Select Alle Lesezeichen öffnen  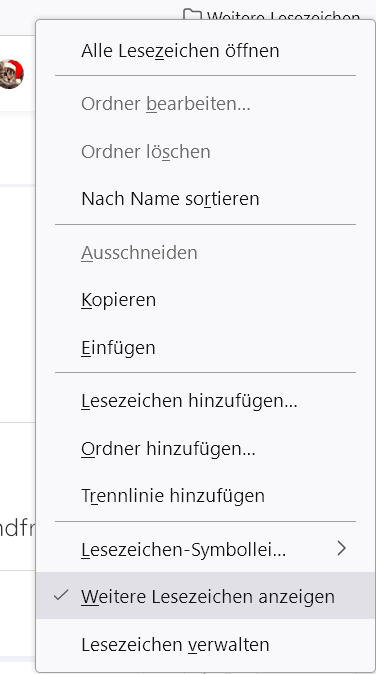(205, 51)
